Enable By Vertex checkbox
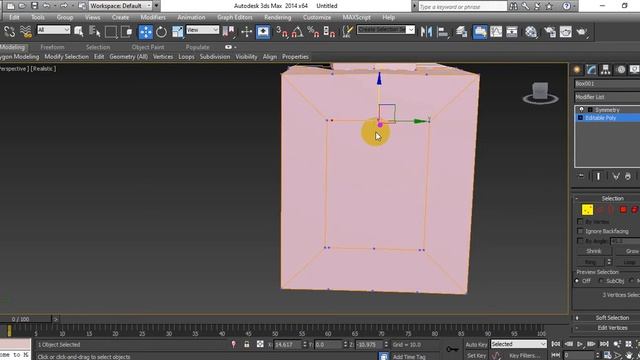 [x=580, y=222]
